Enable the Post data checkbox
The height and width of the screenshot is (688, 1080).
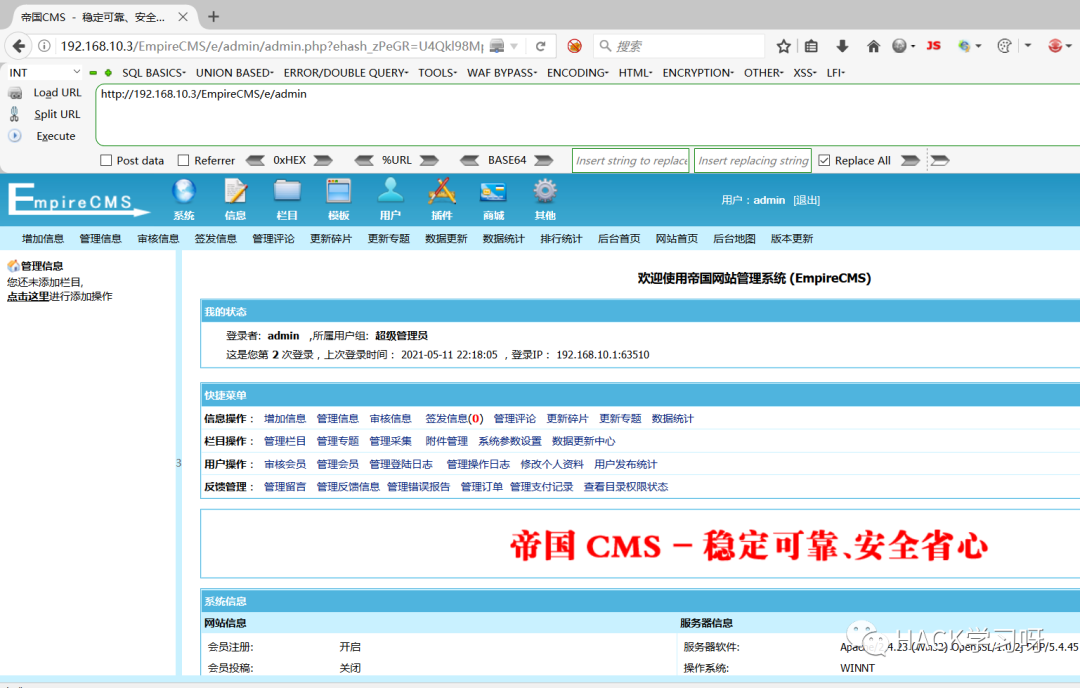[x=106, y=160]
